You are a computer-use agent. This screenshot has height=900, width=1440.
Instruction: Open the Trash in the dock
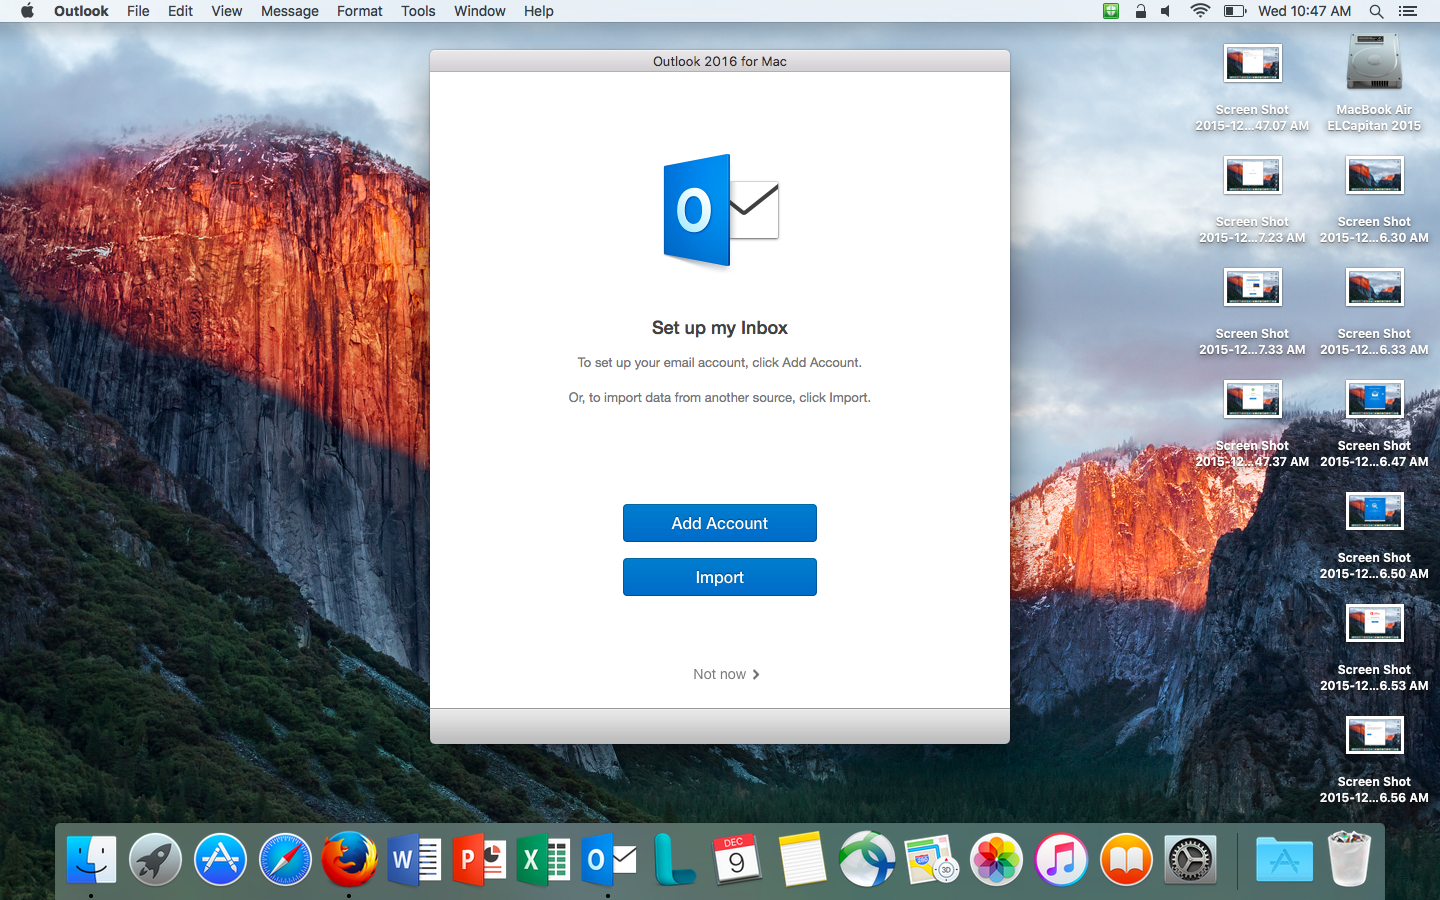pyautogui.click(x=1348, y=859)
